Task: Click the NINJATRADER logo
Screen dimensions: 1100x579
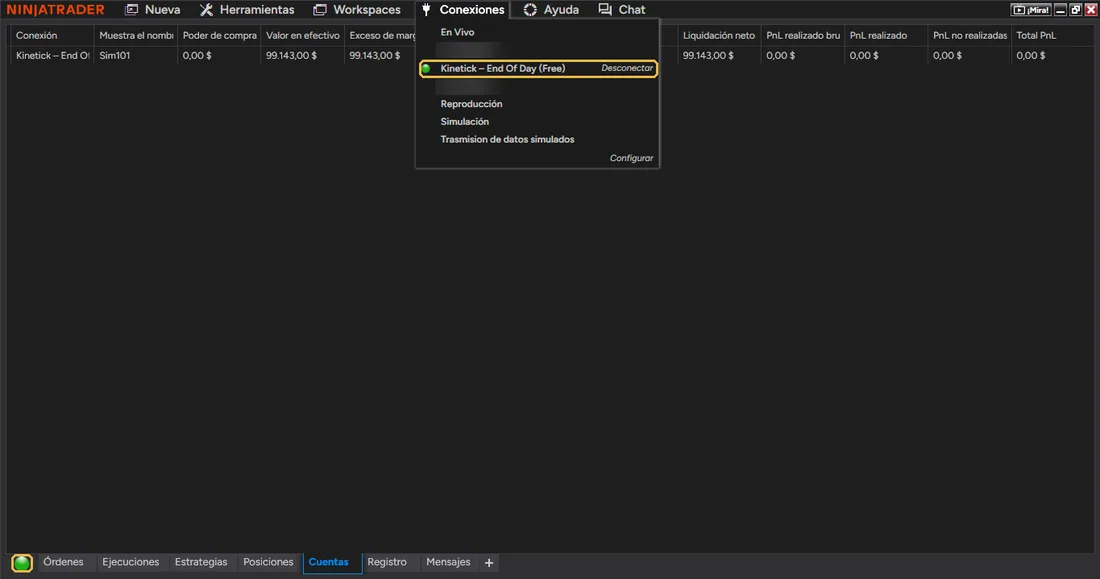Action: [55, 10]
